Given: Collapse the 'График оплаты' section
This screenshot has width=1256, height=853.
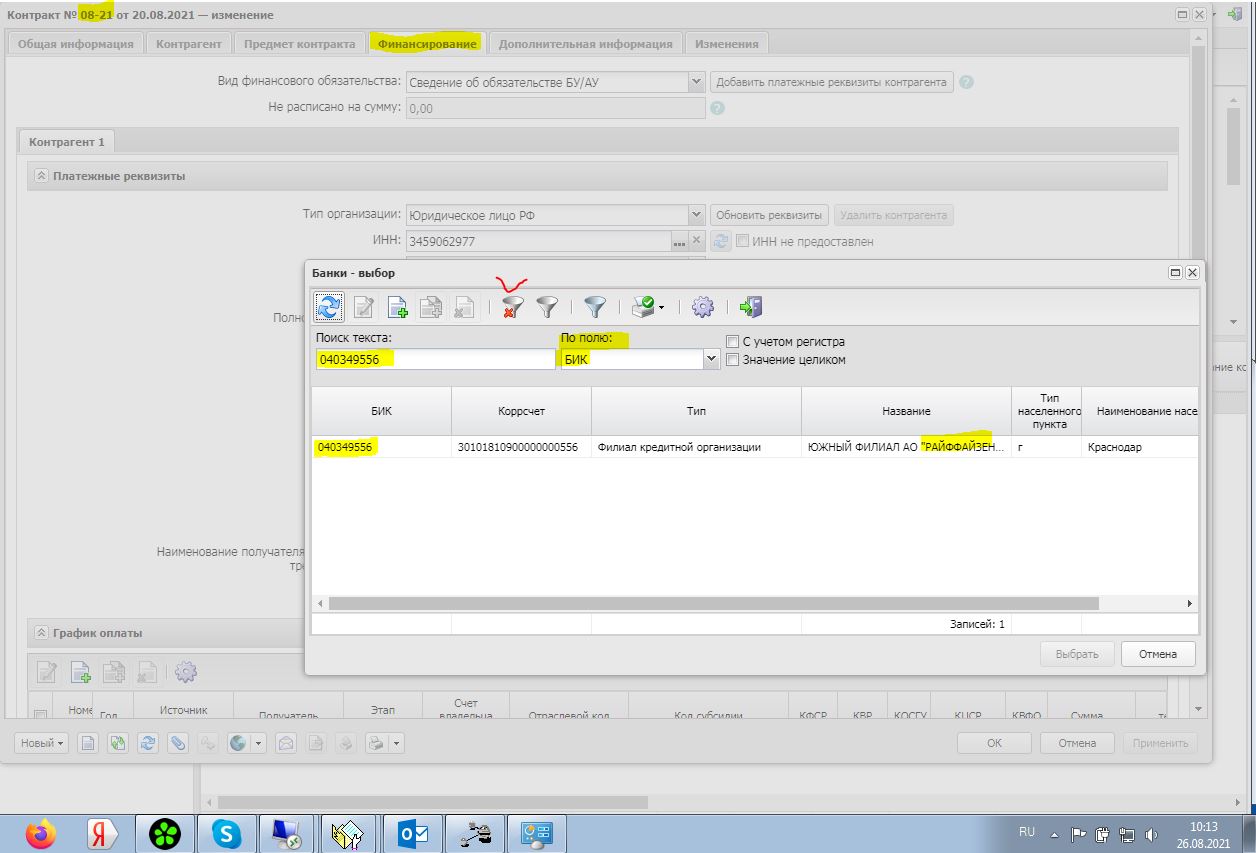Looking at the screenshot, I should 41,633.
